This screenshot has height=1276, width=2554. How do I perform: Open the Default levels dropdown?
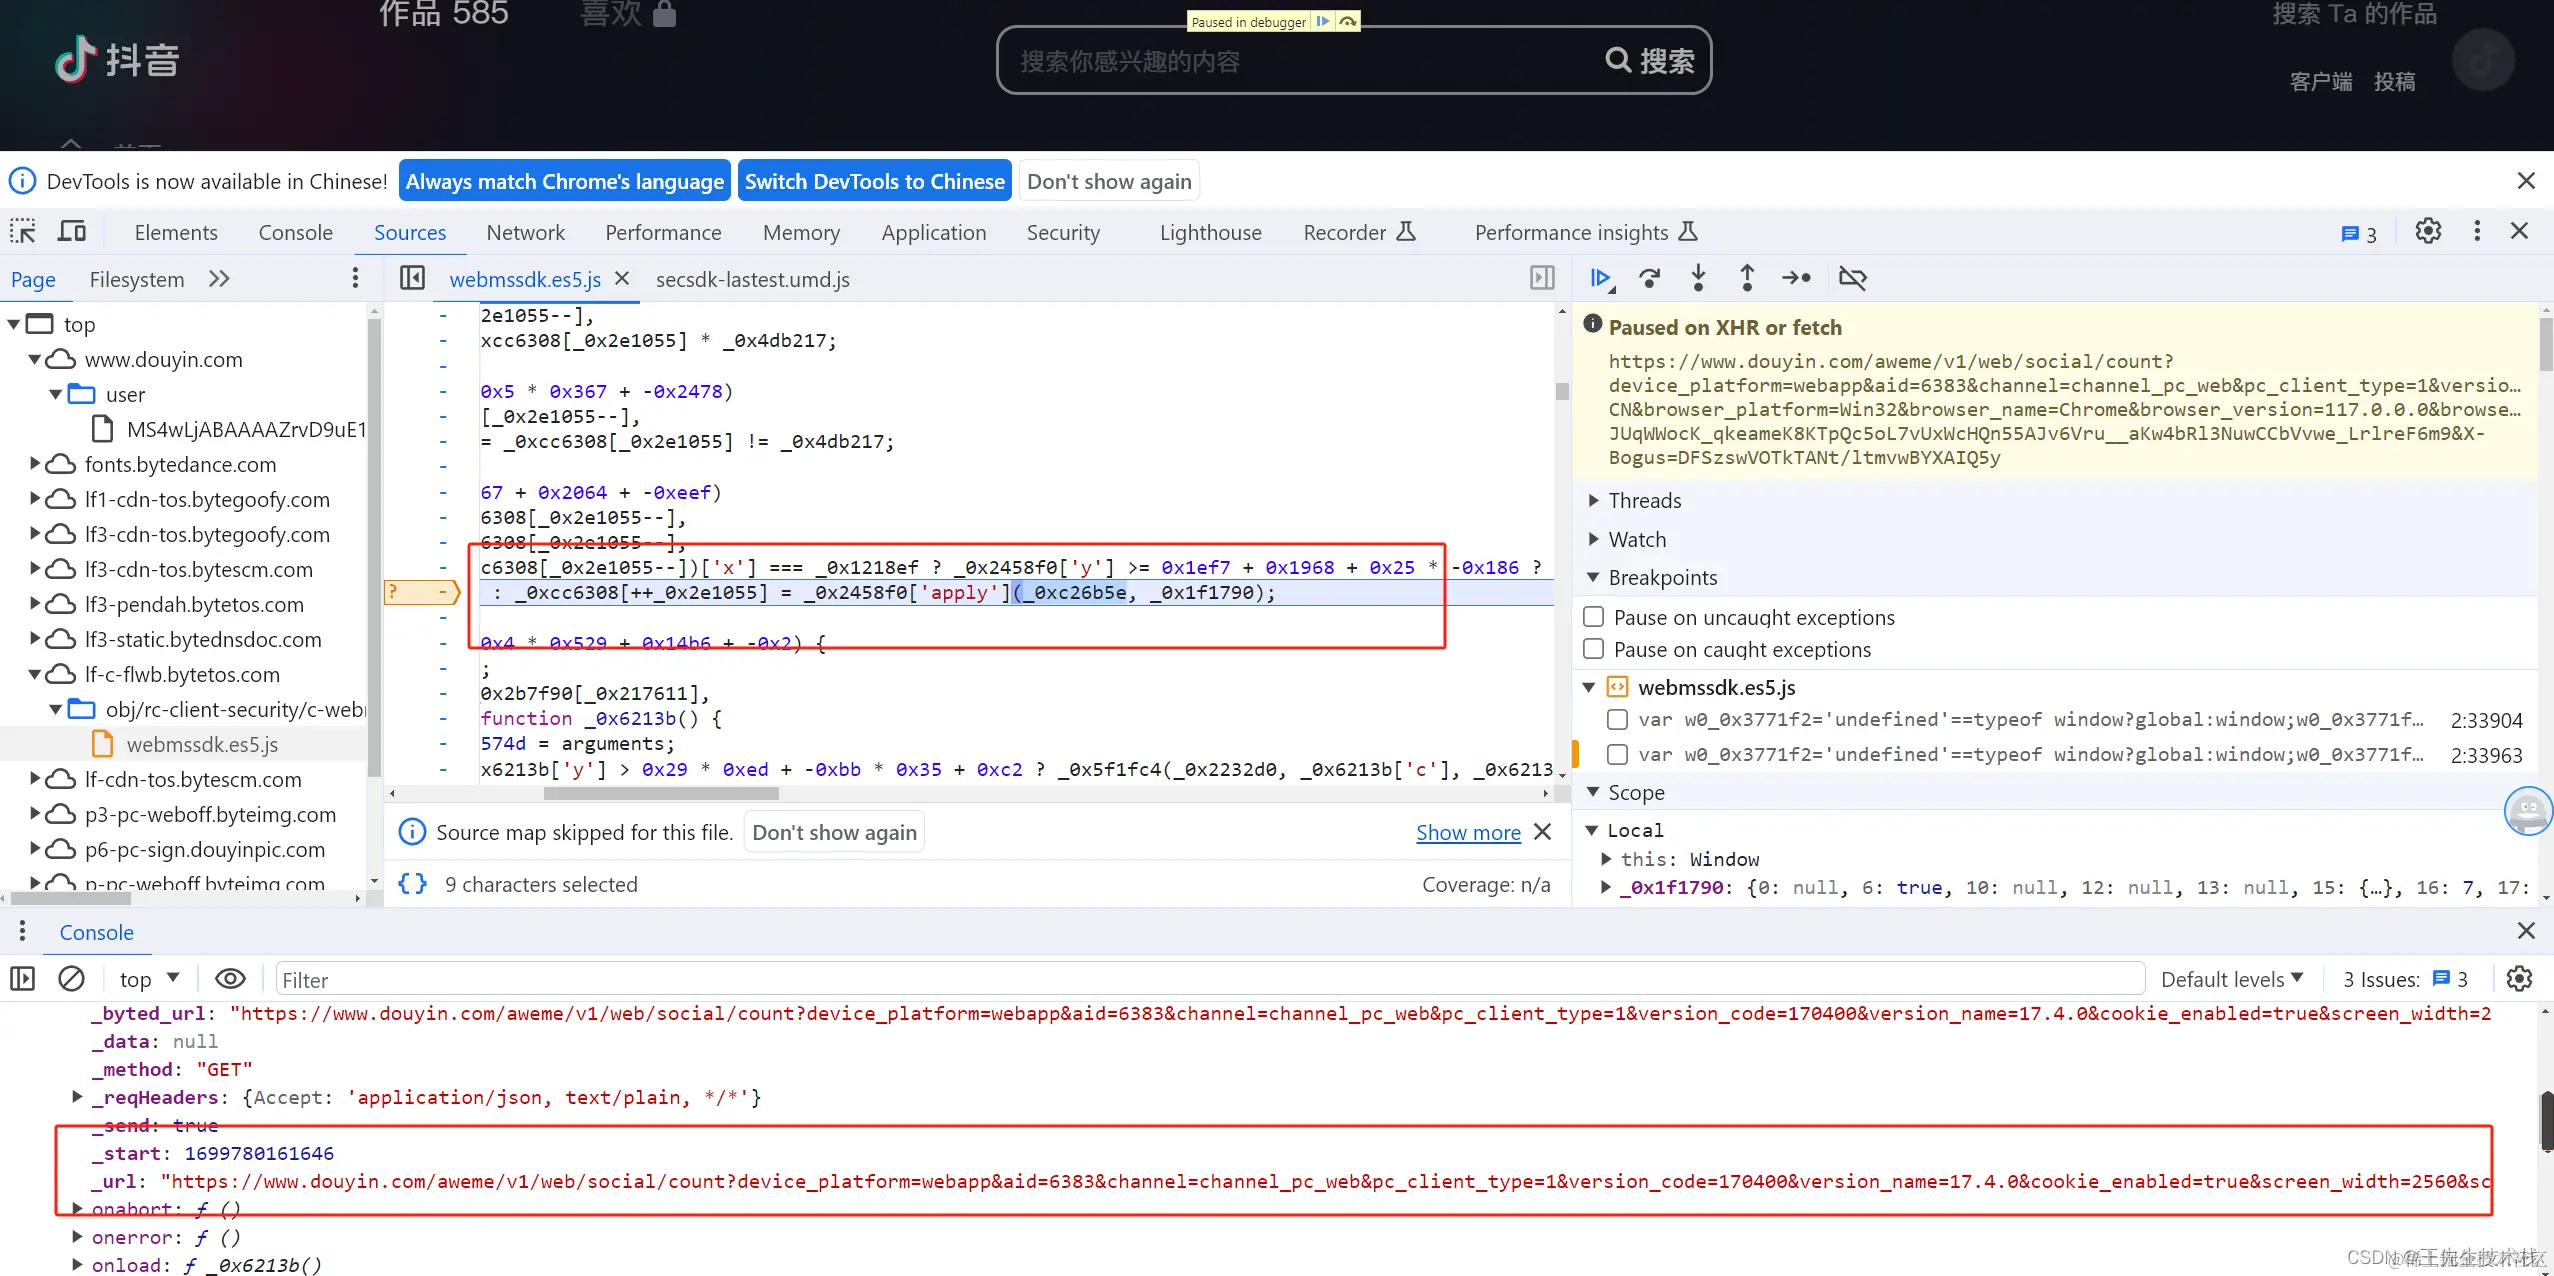2232,979
